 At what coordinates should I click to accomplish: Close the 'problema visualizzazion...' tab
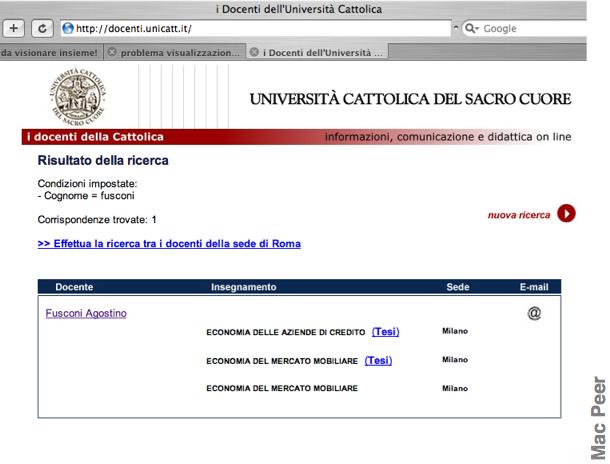(112, 52)
